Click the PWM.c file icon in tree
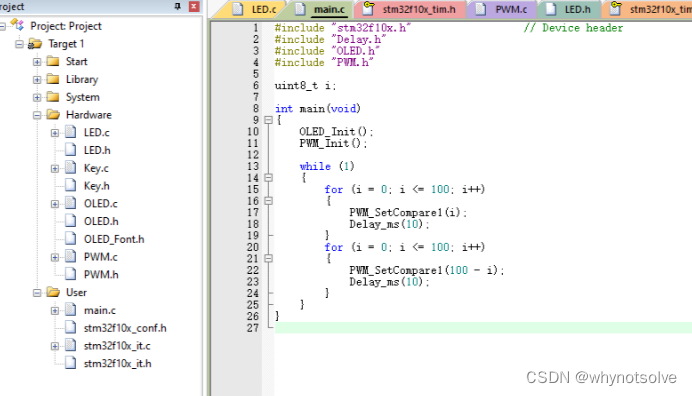 (x=71, y=256)
